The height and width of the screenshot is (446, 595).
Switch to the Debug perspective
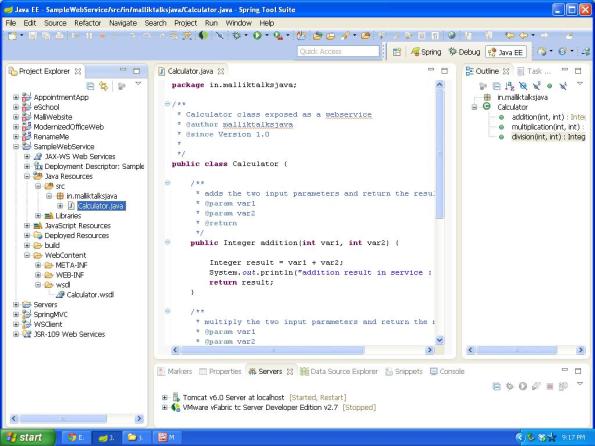coord(464,52)
